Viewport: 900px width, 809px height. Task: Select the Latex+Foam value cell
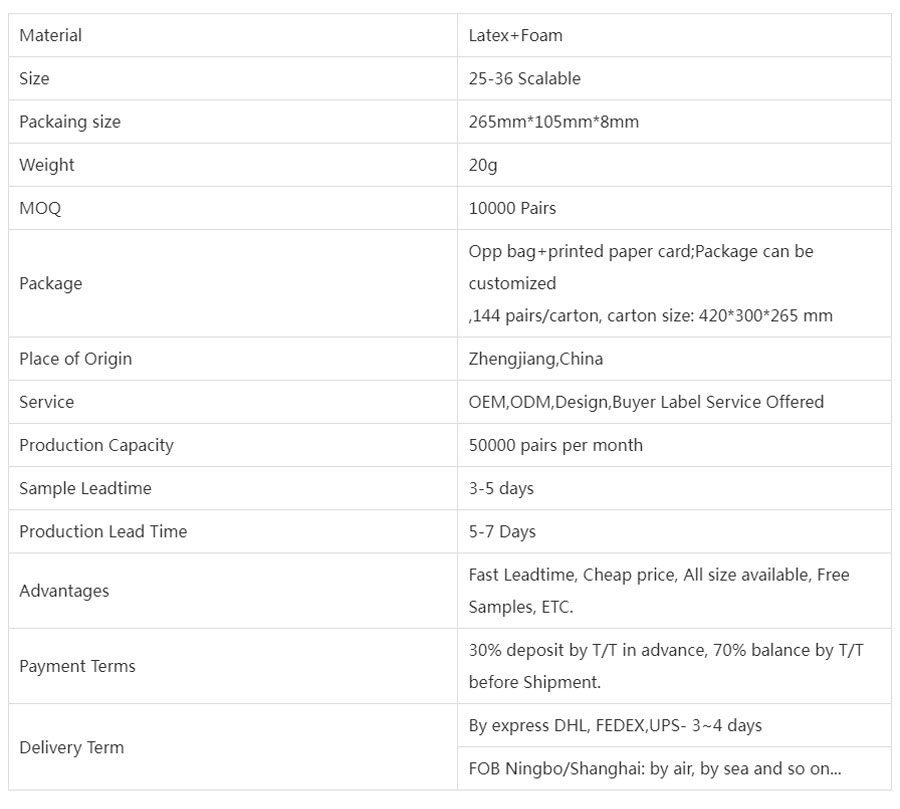pos(674,35)
